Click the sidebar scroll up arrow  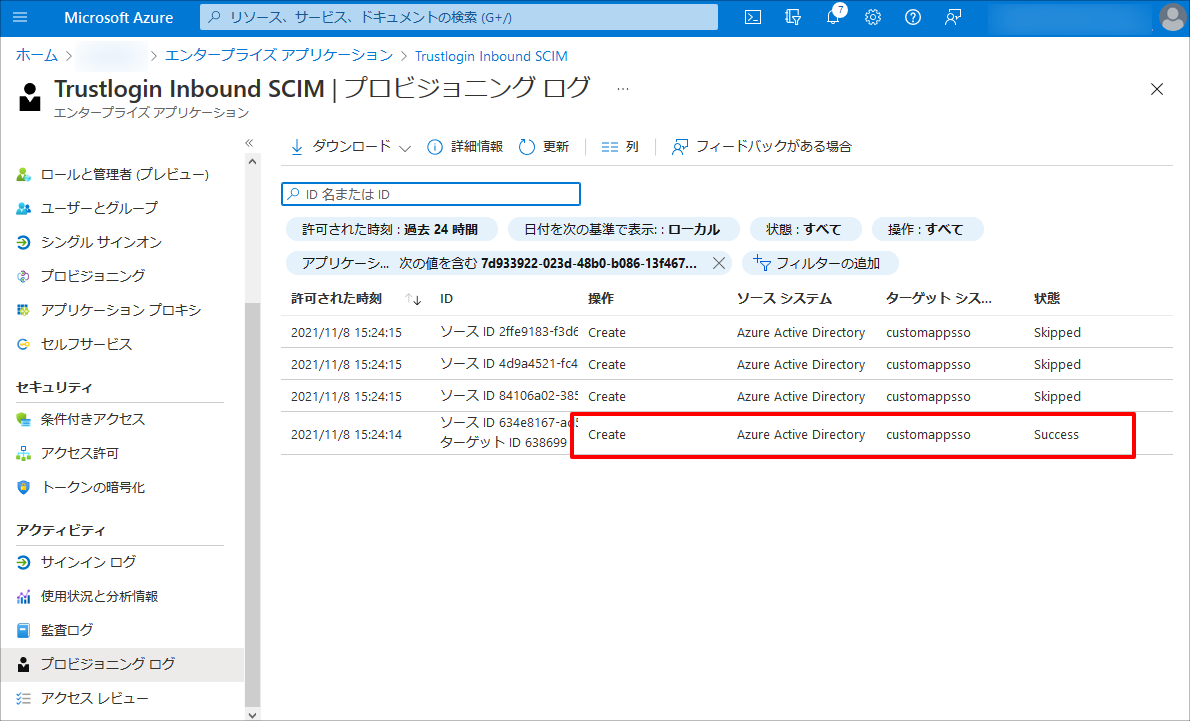click(253, 162)
